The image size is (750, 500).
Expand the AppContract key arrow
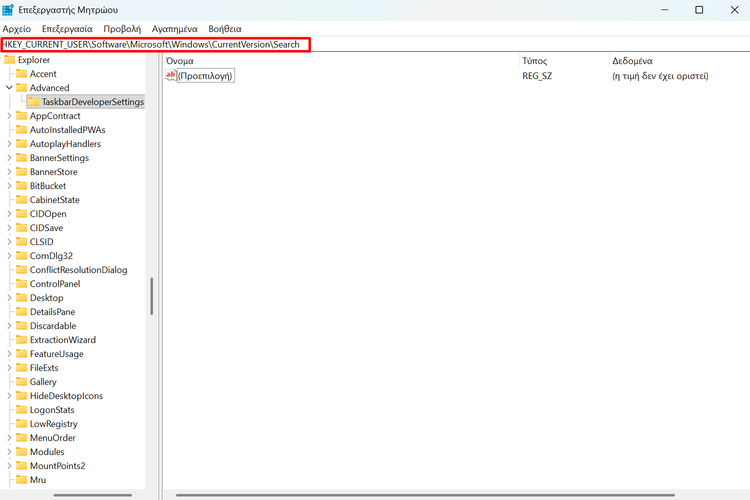9,116
